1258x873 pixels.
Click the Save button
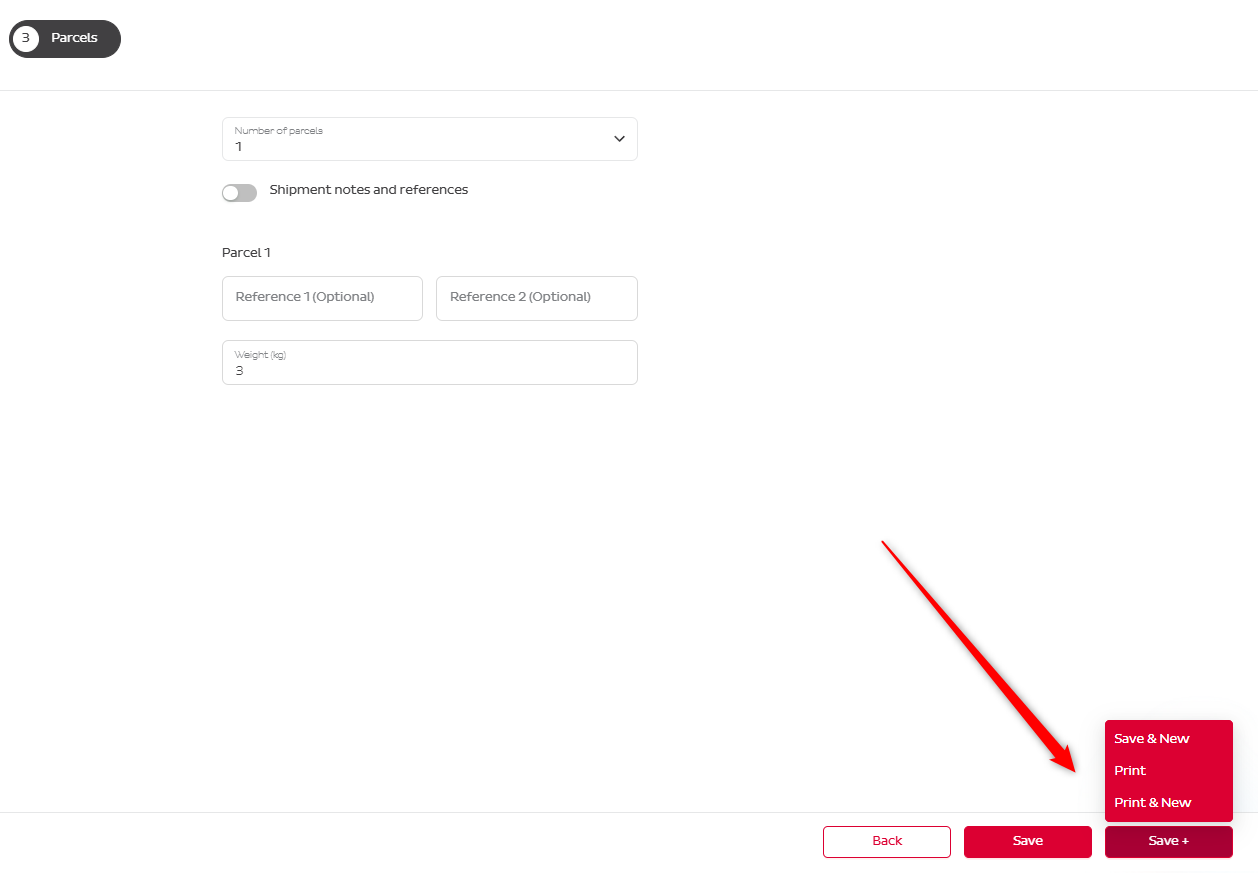click(x=1027, y=841)
